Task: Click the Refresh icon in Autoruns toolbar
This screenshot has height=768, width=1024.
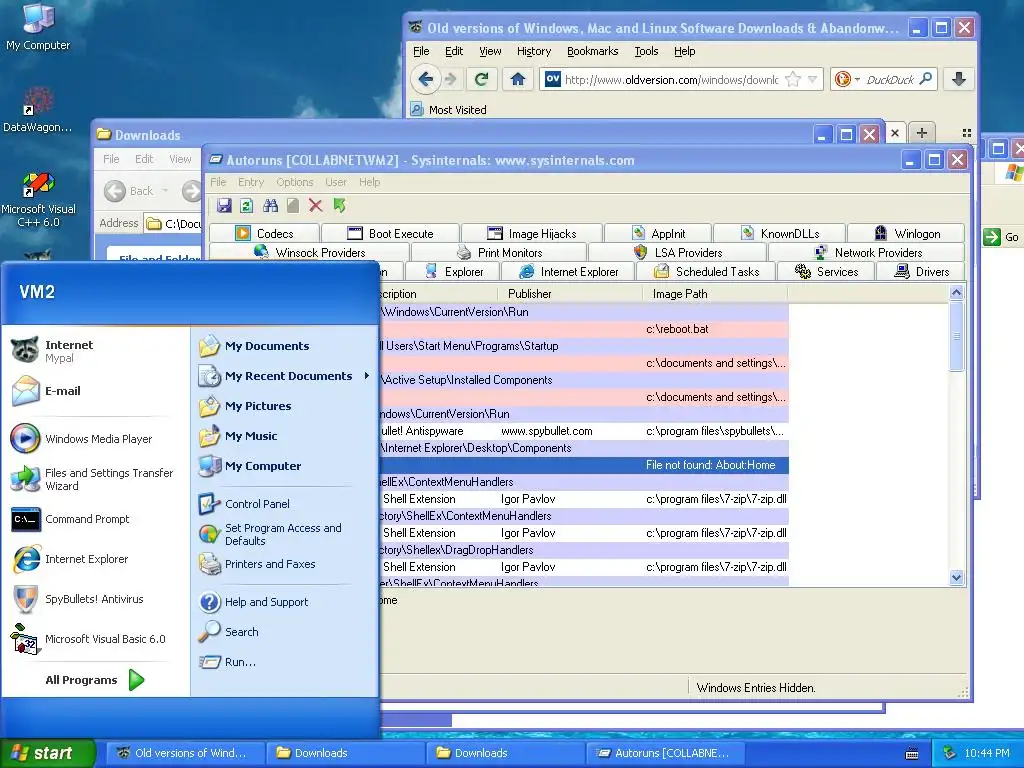Action: pyautogui.click(x=247, y=206)
